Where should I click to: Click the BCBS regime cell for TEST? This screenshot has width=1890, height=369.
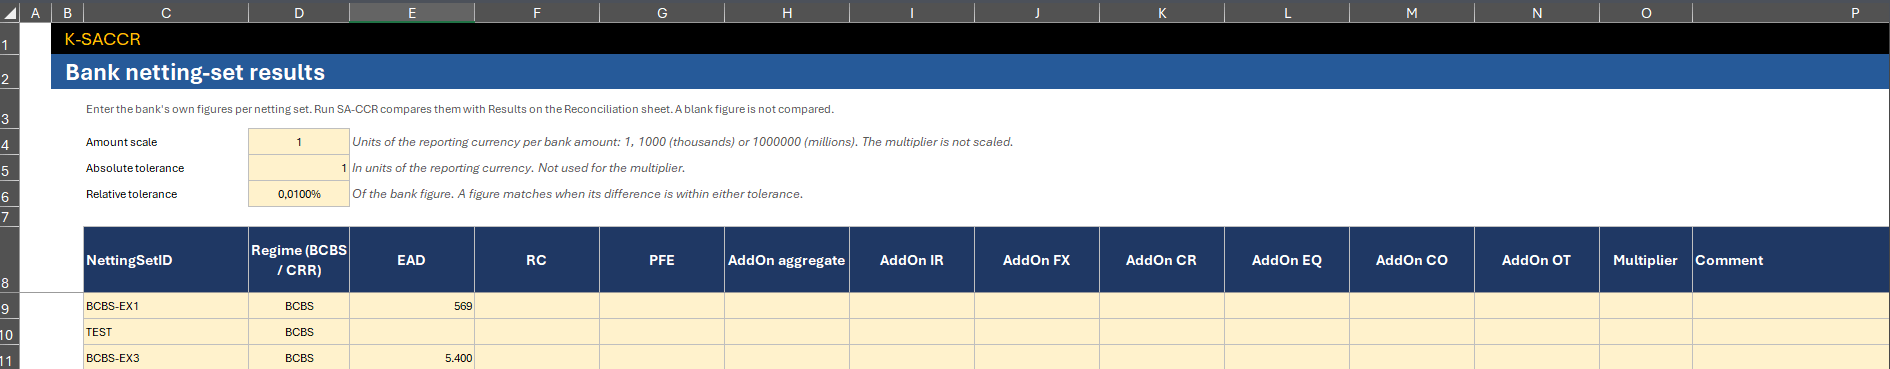point(299,332)
